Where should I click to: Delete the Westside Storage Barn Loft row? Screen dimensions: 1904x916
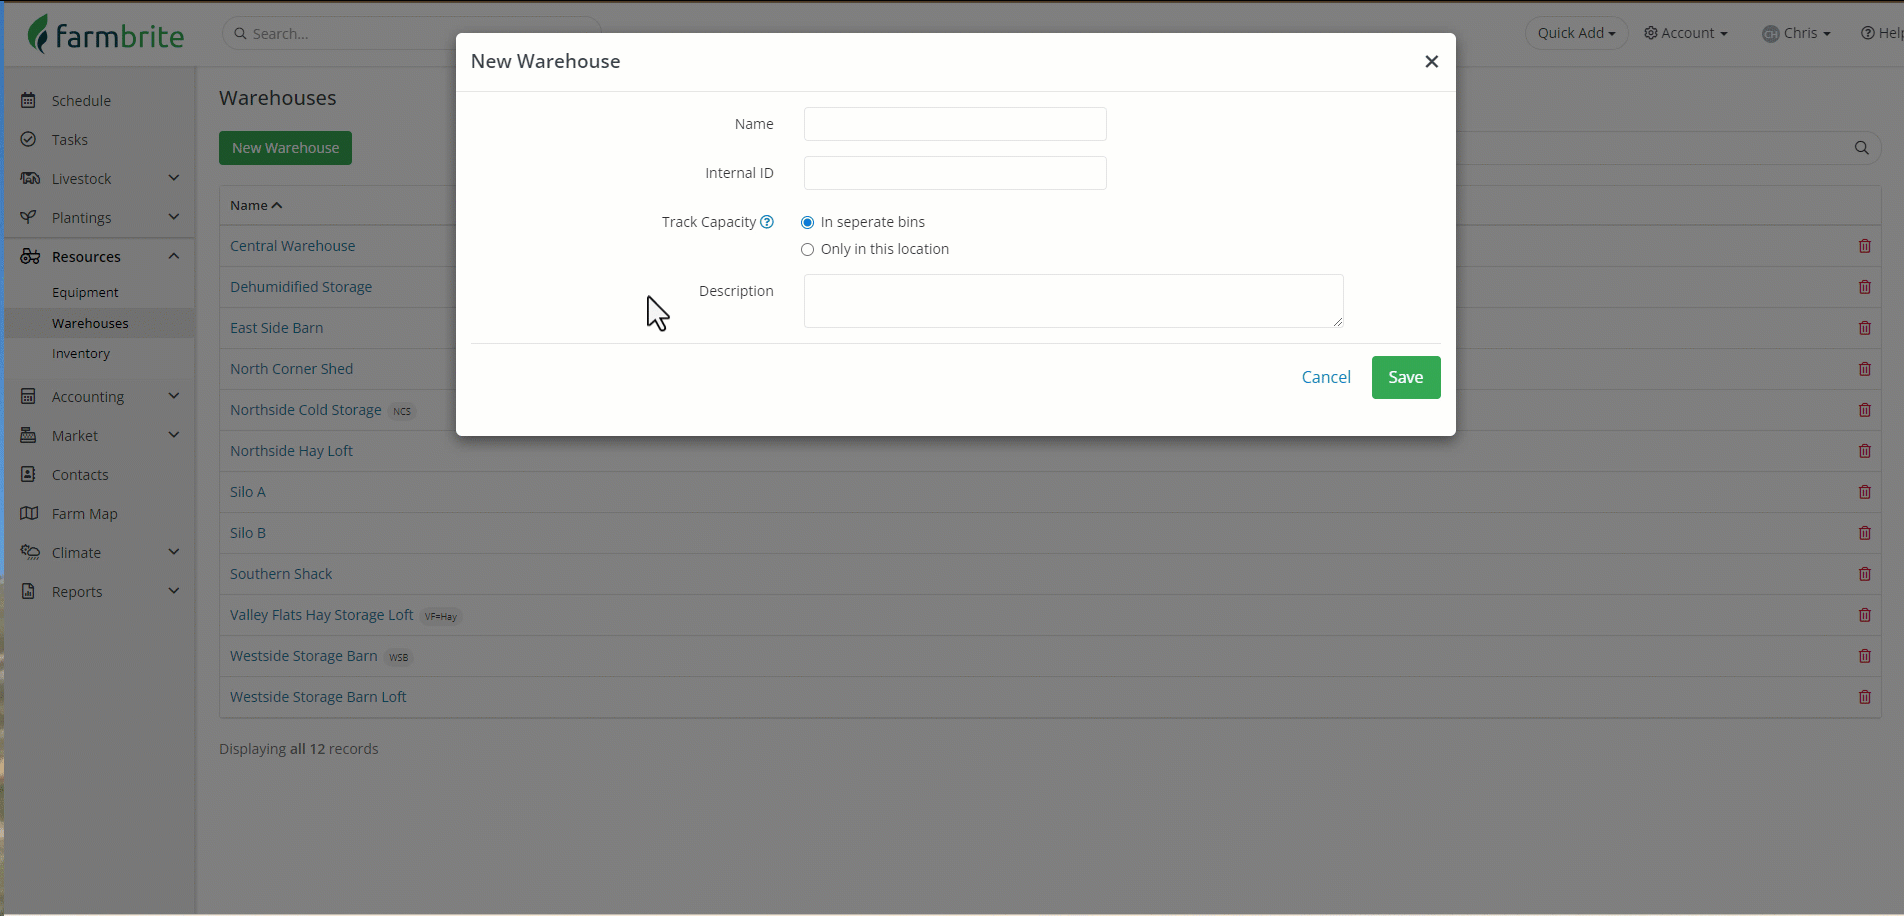click(x=1865, y=697)
